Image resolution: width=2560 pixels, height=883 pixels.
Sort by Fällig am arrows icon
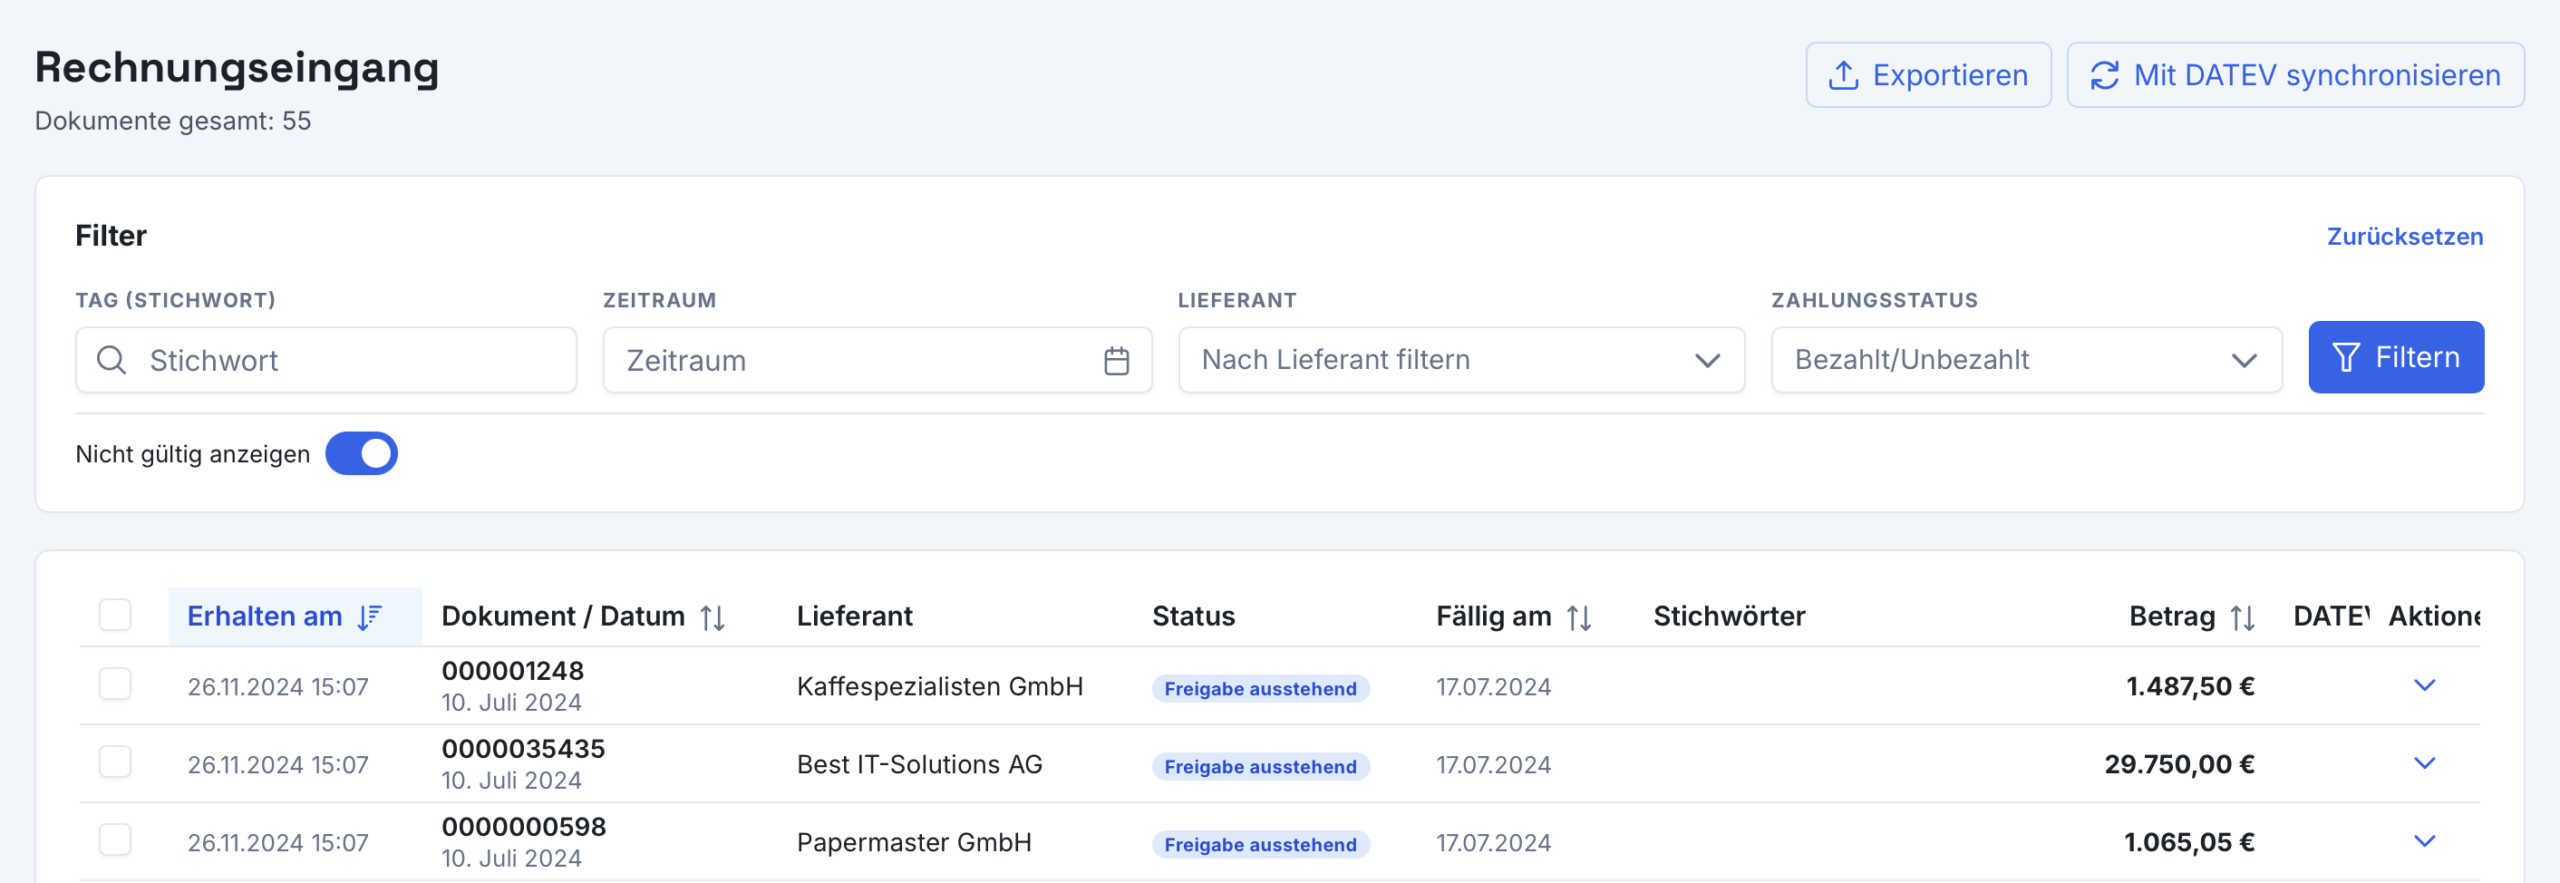(x=1579, y=617)
